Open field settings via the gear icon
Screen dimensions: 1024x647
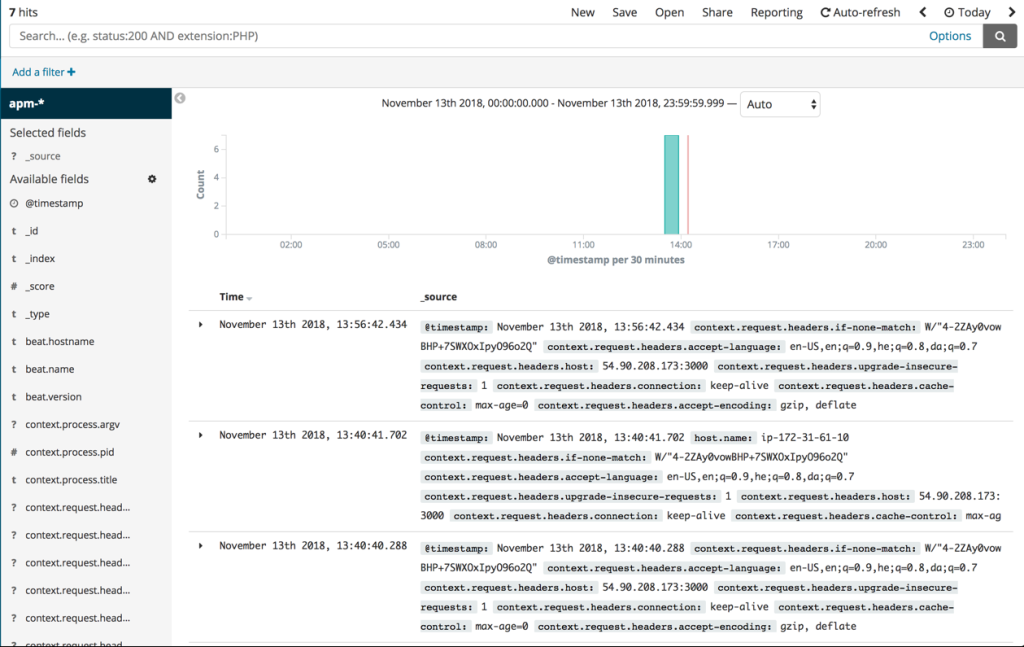click(151, 178)
